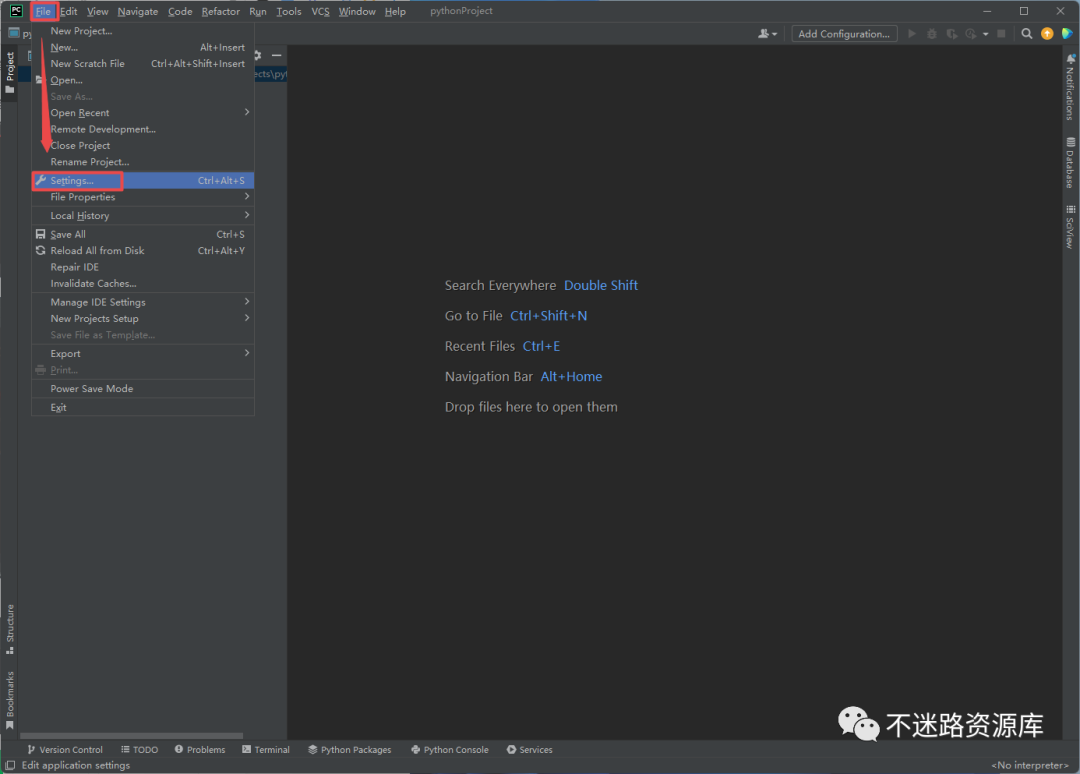The width and height of the screenshot is (1080, 774).
Task: Choose Invalidate Caches... menu entry
Action: click(x=93, y=284)
